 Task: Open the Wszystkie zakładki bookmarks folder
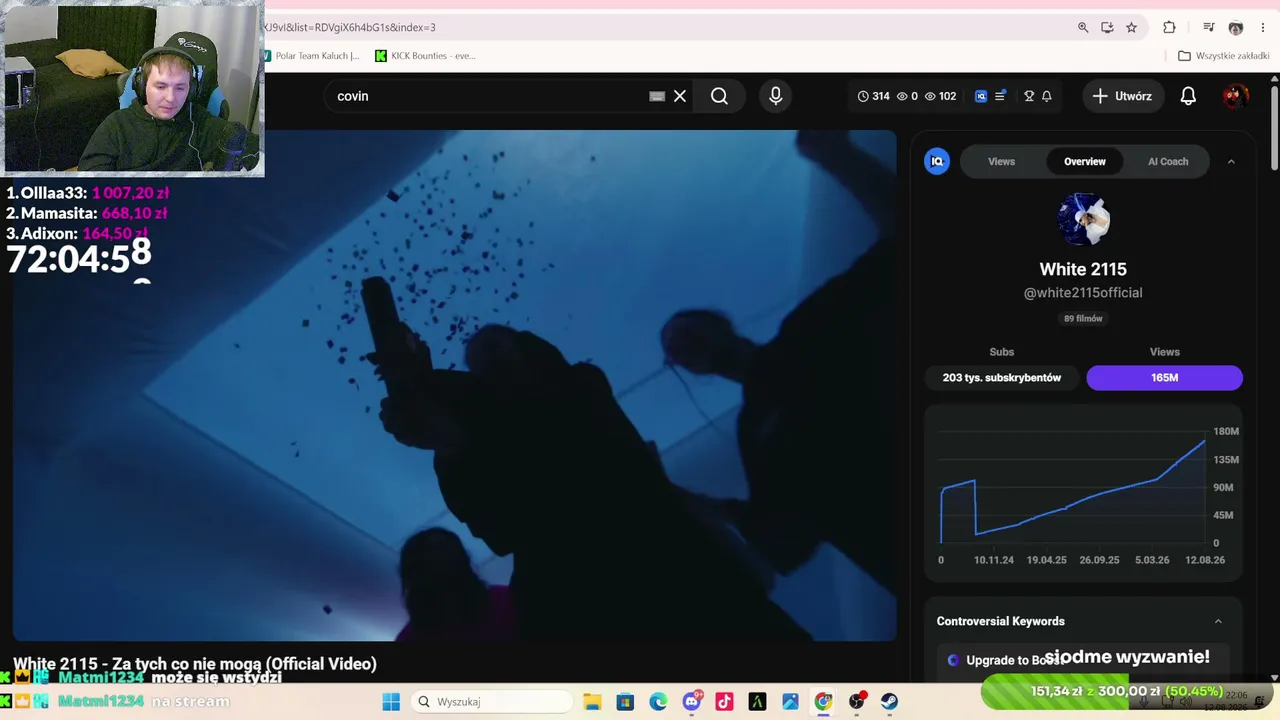pos(1224,56)
